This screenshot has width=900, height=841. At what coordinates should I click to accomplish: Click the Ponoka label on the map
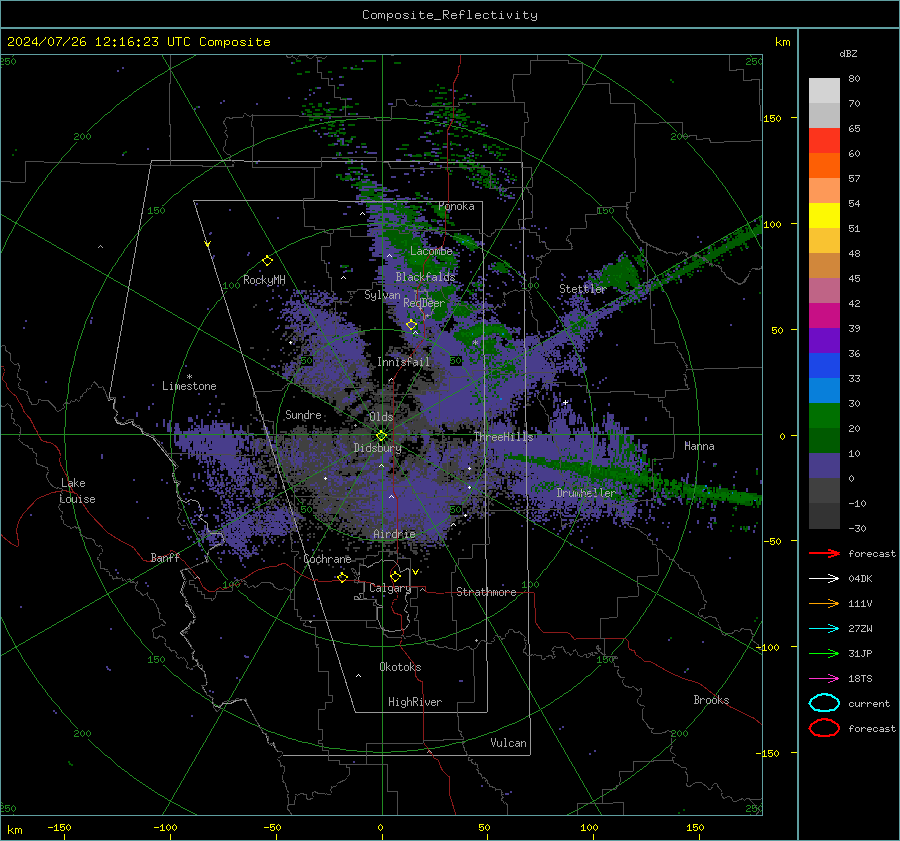point(456,206)
